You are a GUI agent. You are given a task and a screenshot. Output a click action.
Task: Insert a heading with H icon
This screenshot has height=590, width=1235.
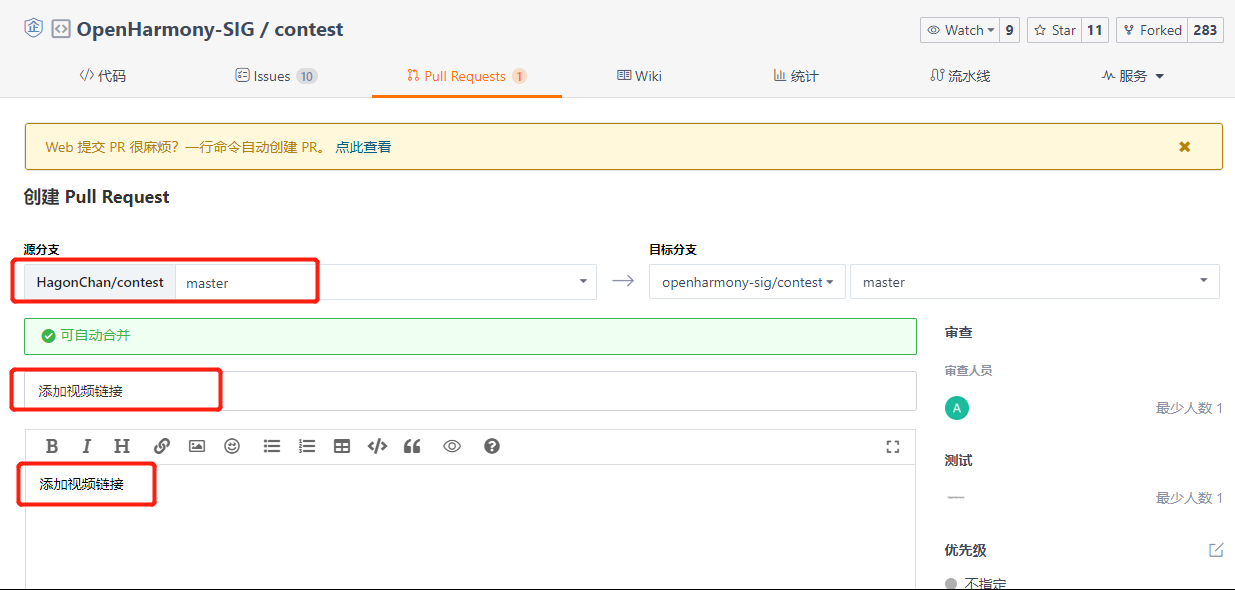pos(122,447)
